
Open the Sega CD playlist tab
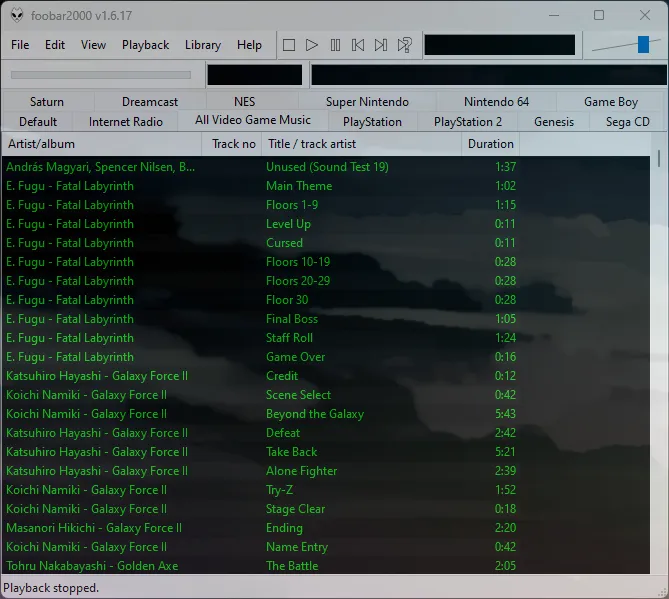tap(628, 122)
